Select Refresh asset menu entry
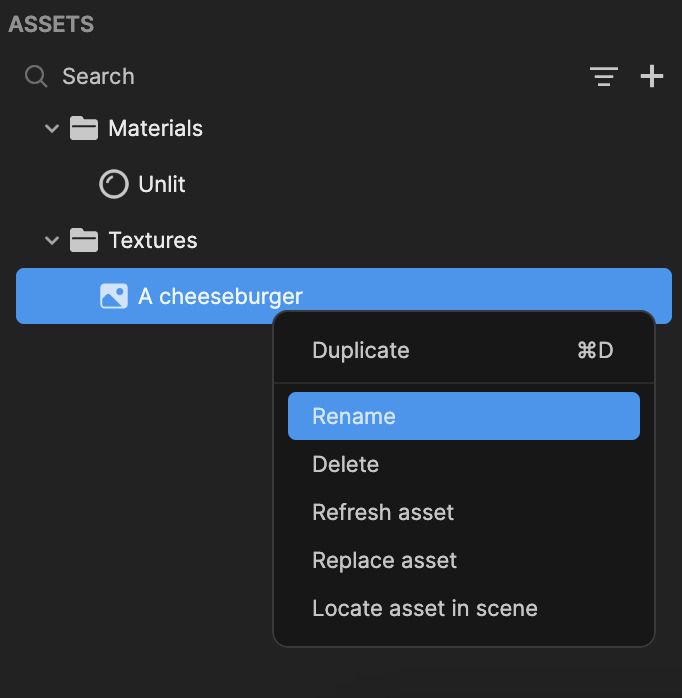This screenshot has width=682, height=698. click(464, 512)
